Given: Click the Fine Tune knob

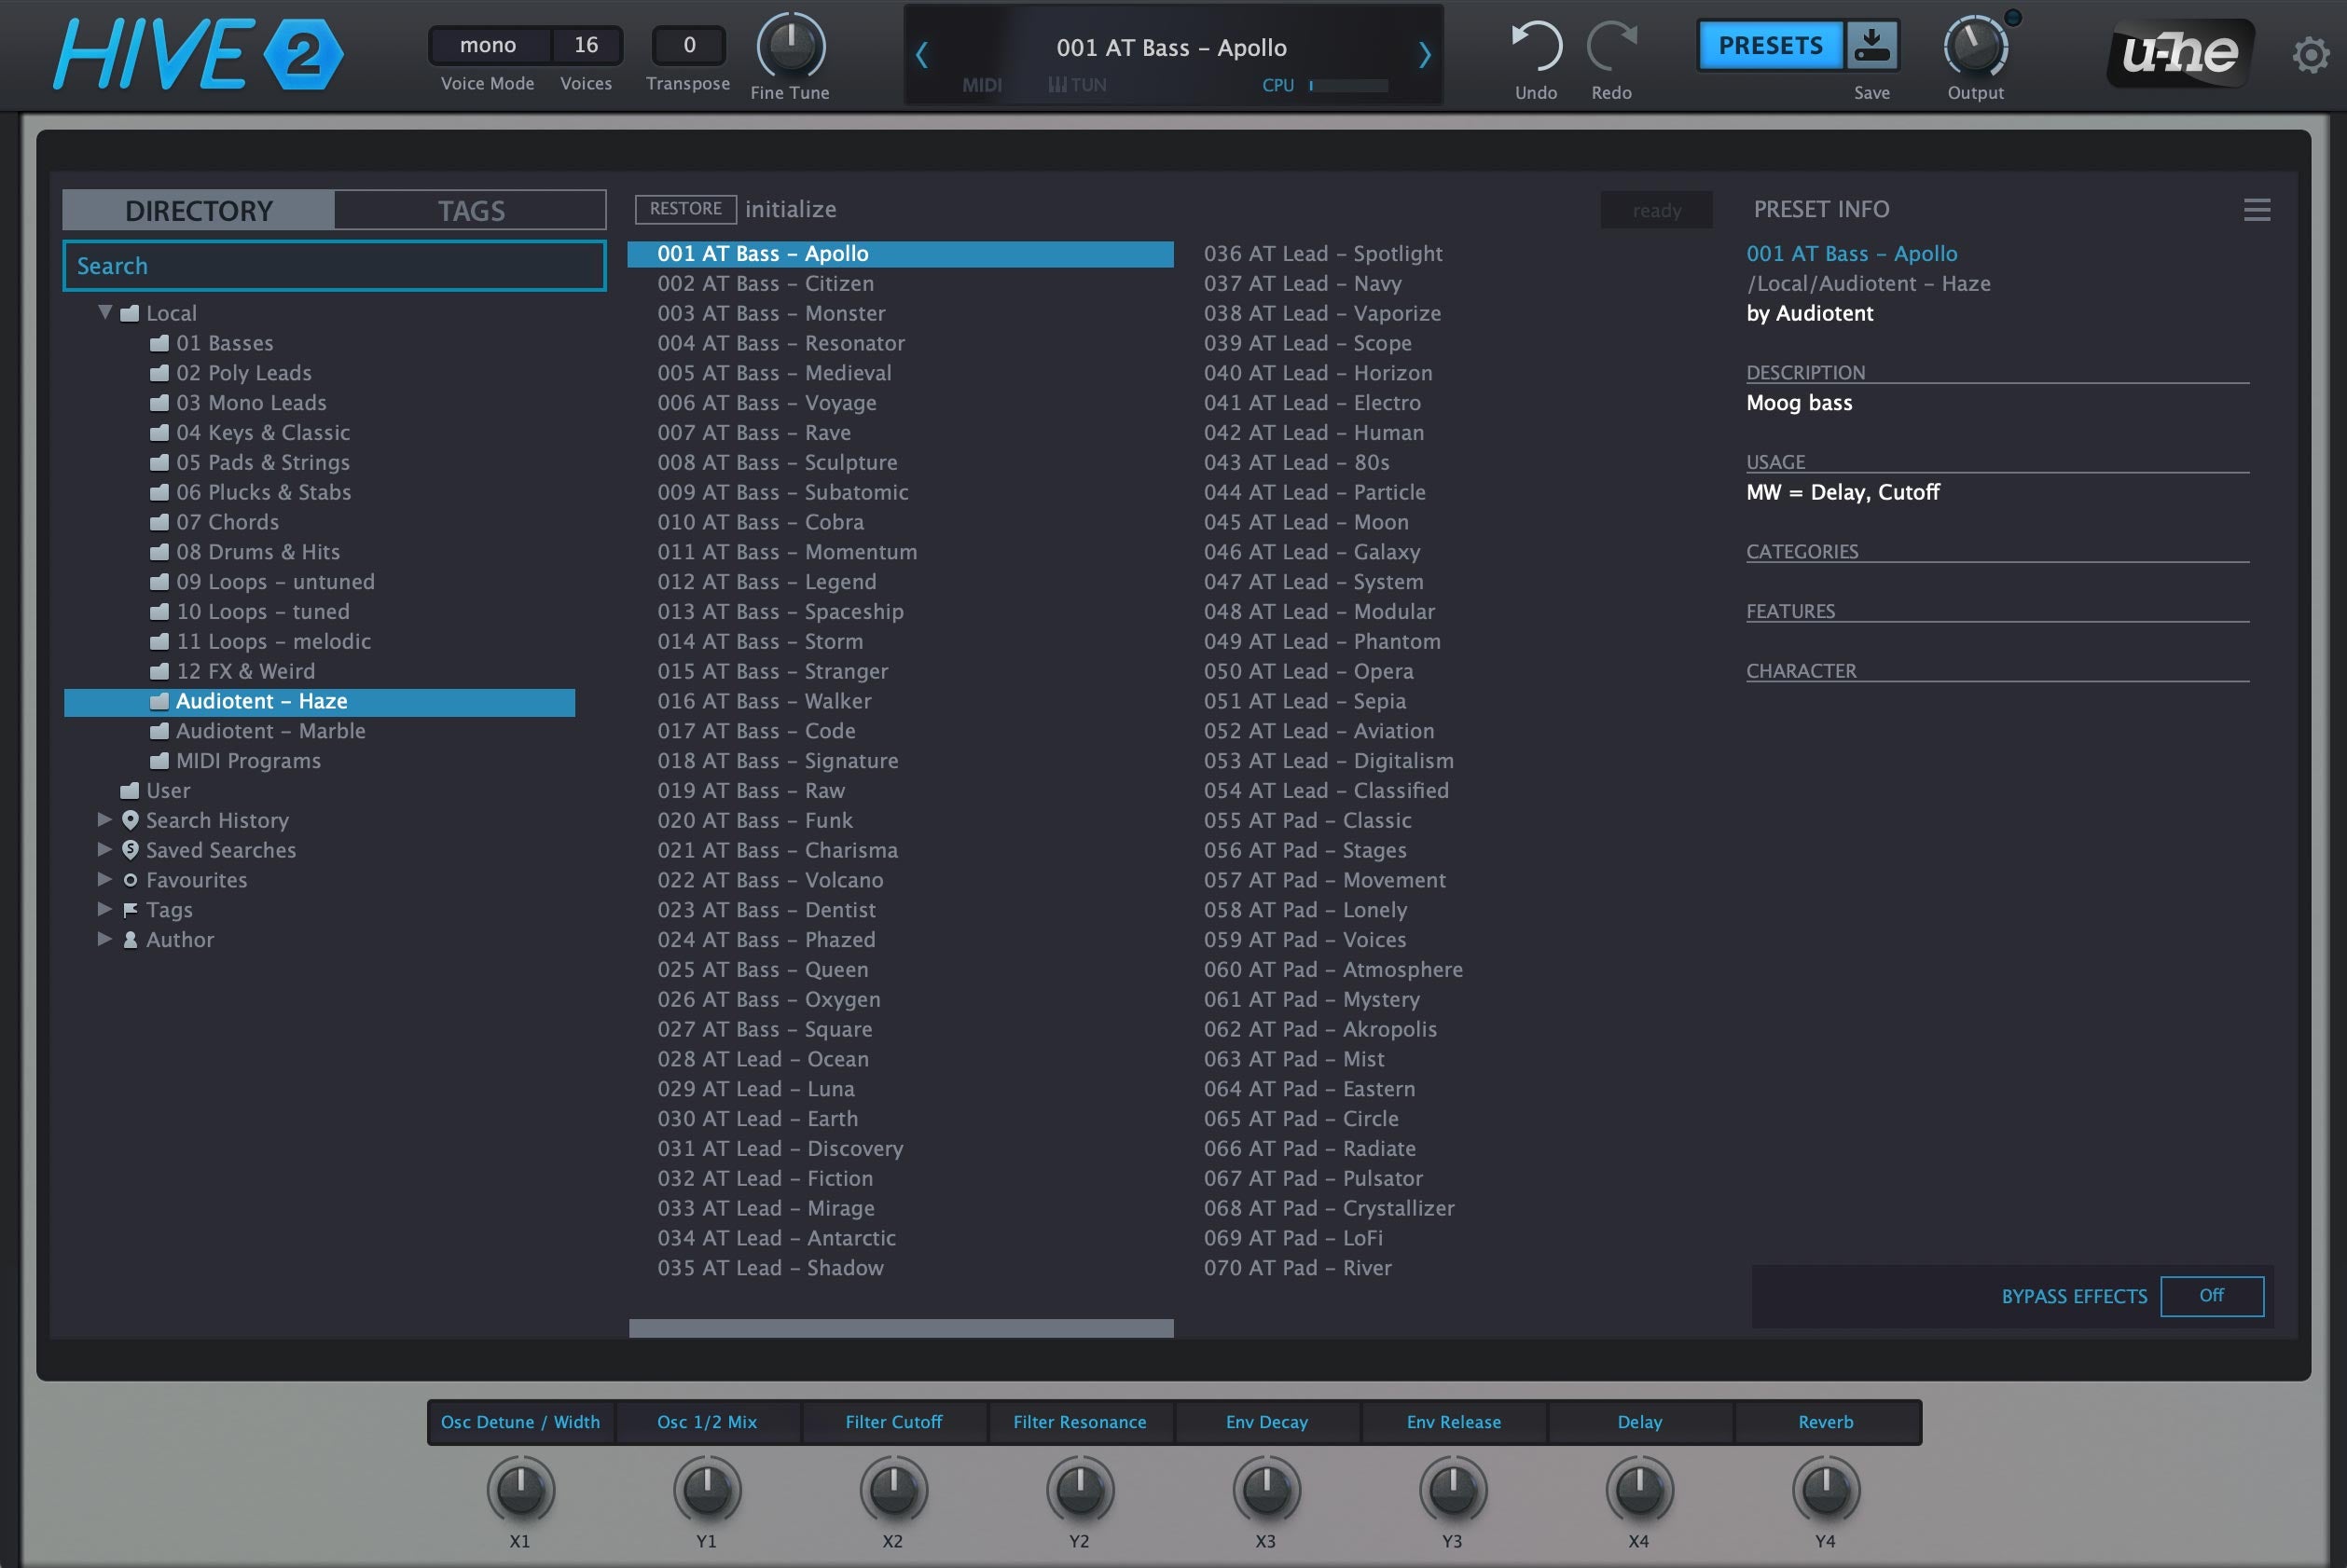Looking at the screenshot, I should click(x=790, y=46).
